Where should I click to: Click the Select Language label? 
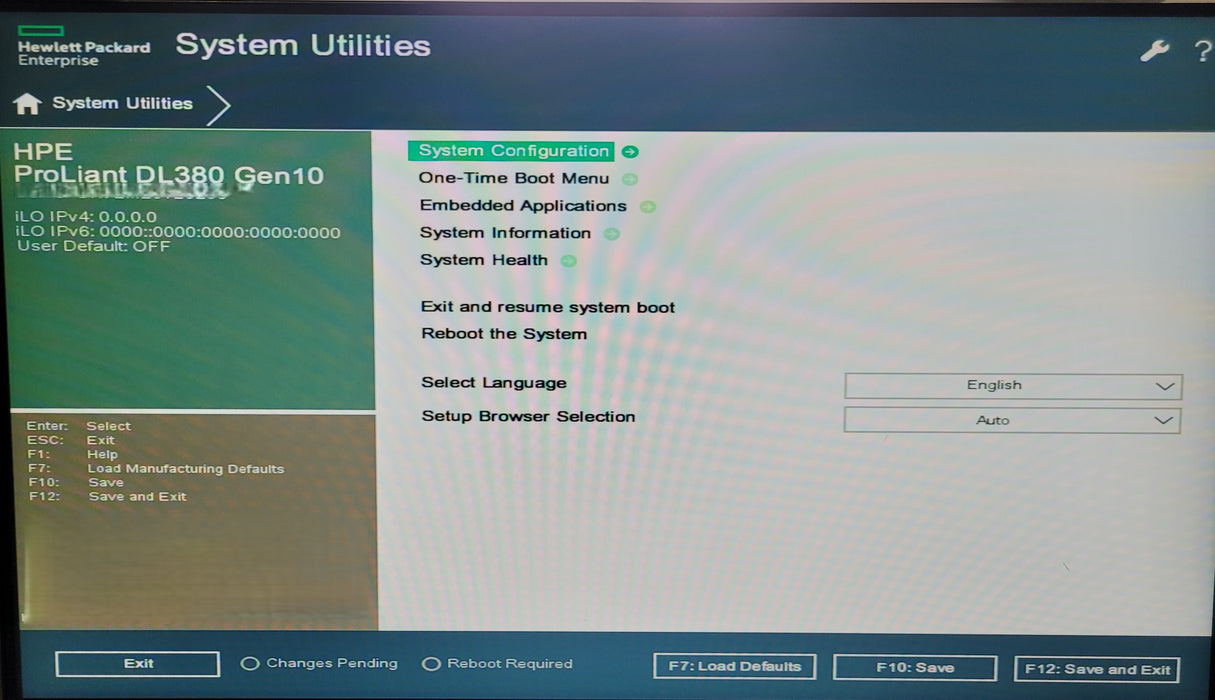pyautogui.click(x=494, y=383)
